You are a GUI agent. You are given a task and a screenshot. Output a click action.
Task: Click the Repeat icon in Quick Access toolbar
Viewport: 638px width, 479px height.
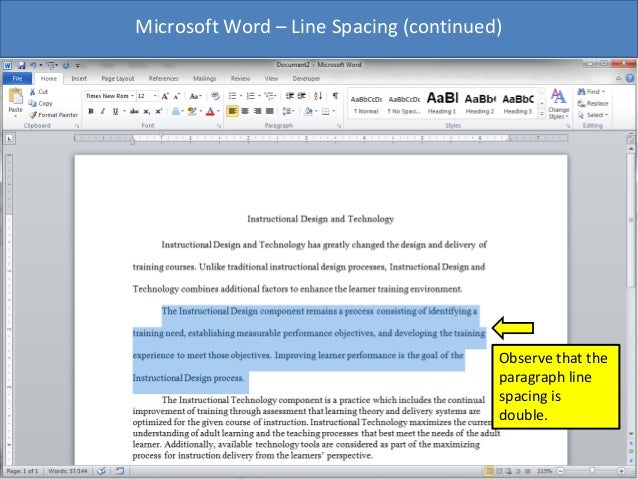pos(66,65)
